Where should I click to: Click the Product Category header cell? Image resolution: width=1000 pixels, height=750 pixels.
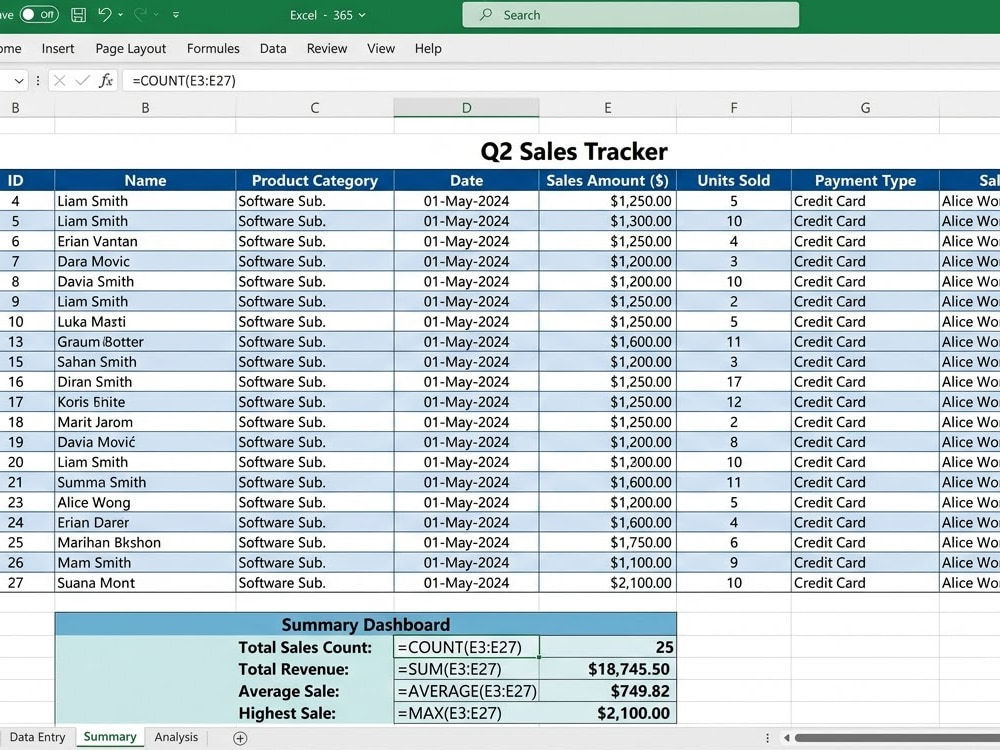pyautogui.click(x=314, y=180)
